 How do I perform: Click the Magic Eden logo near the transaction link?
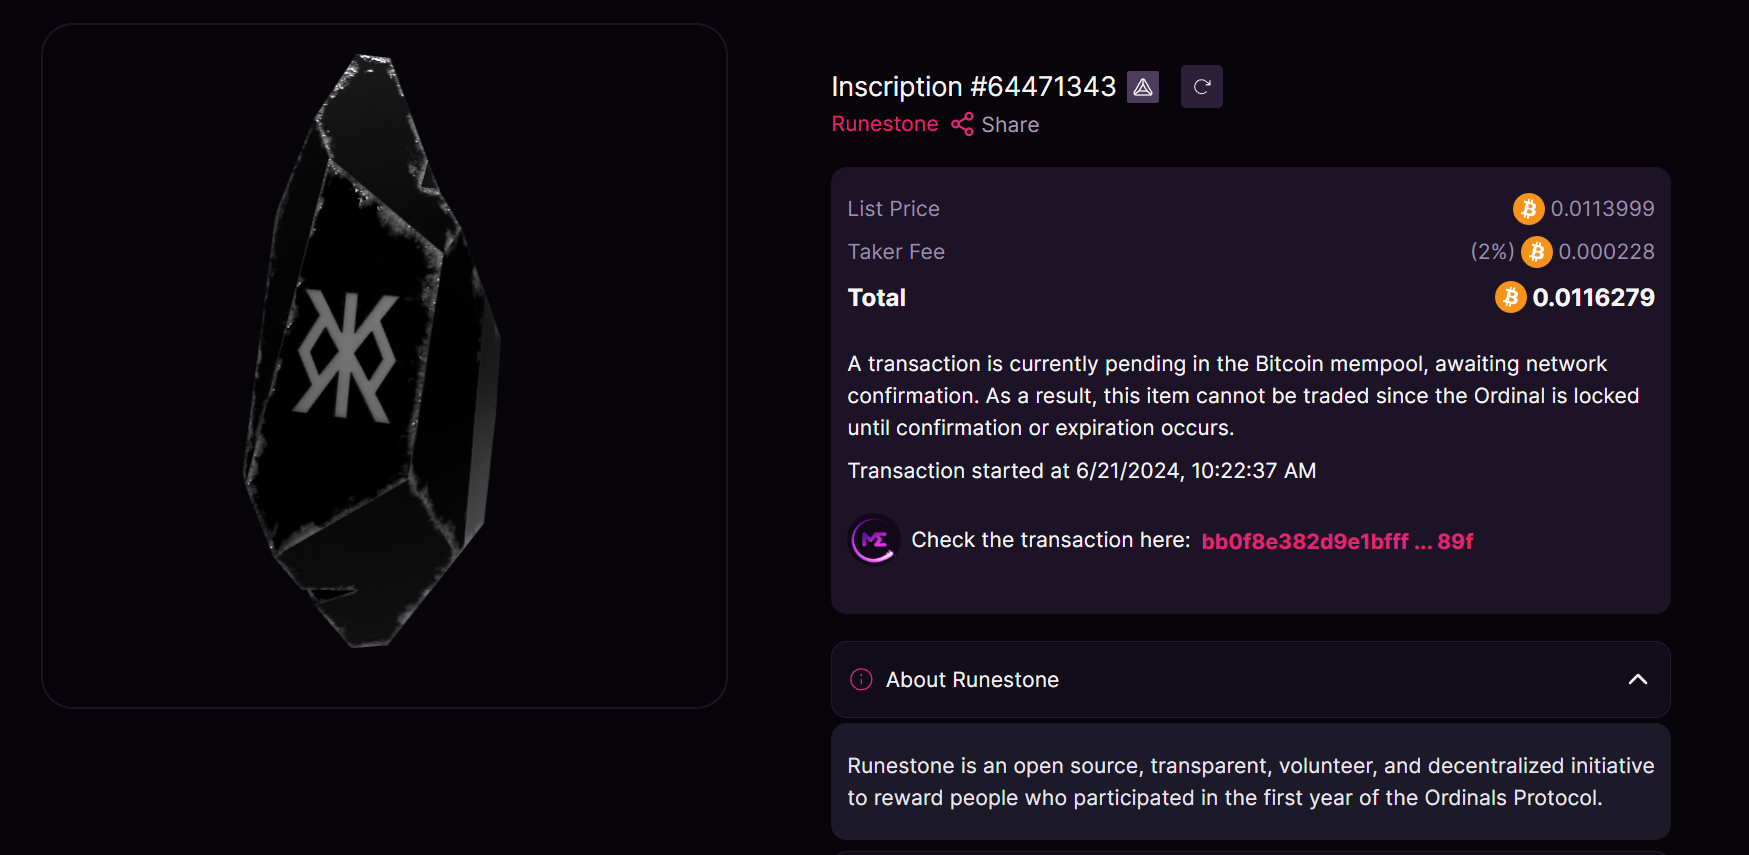point(874,540)
